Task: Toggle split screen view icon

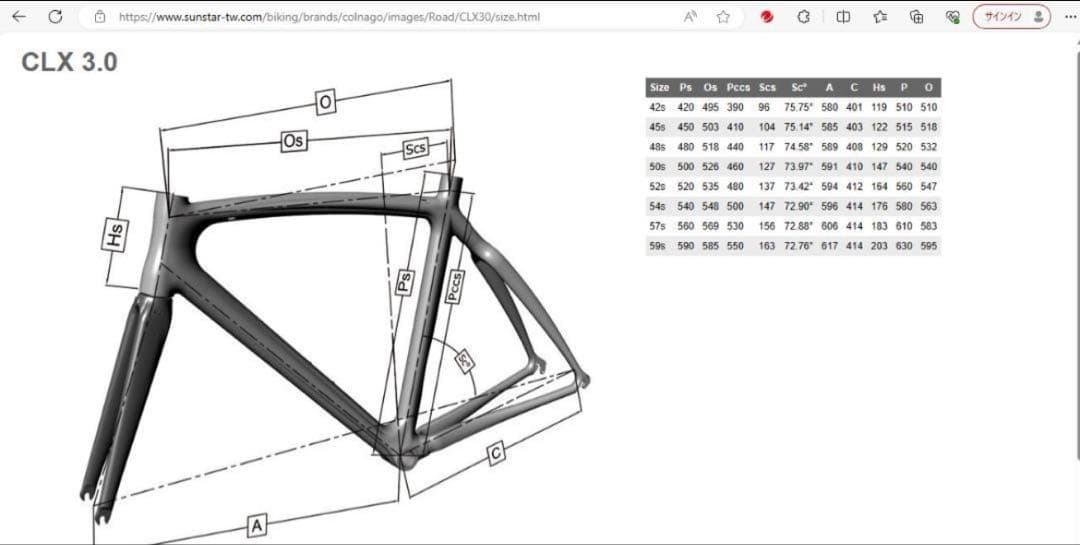Action: pos(843,17)
